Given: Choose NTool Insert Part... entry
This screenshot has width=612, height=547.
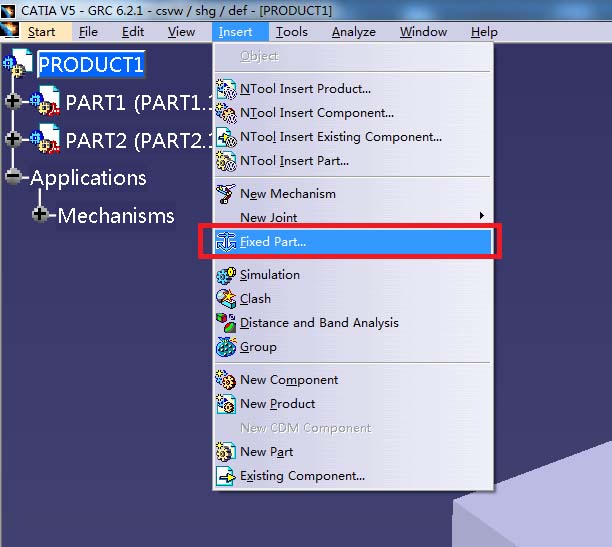Looking at the screenshot, I should click(x=353, y=161).
